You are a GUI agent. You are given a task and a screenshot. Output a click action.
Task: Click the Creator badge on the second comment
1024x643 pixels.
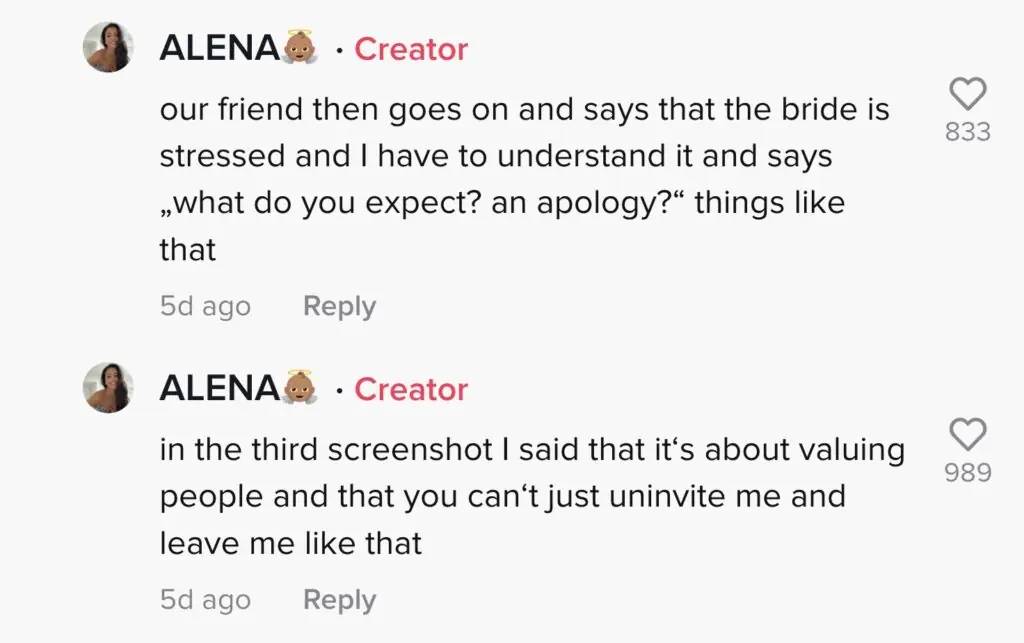point(411,389)
